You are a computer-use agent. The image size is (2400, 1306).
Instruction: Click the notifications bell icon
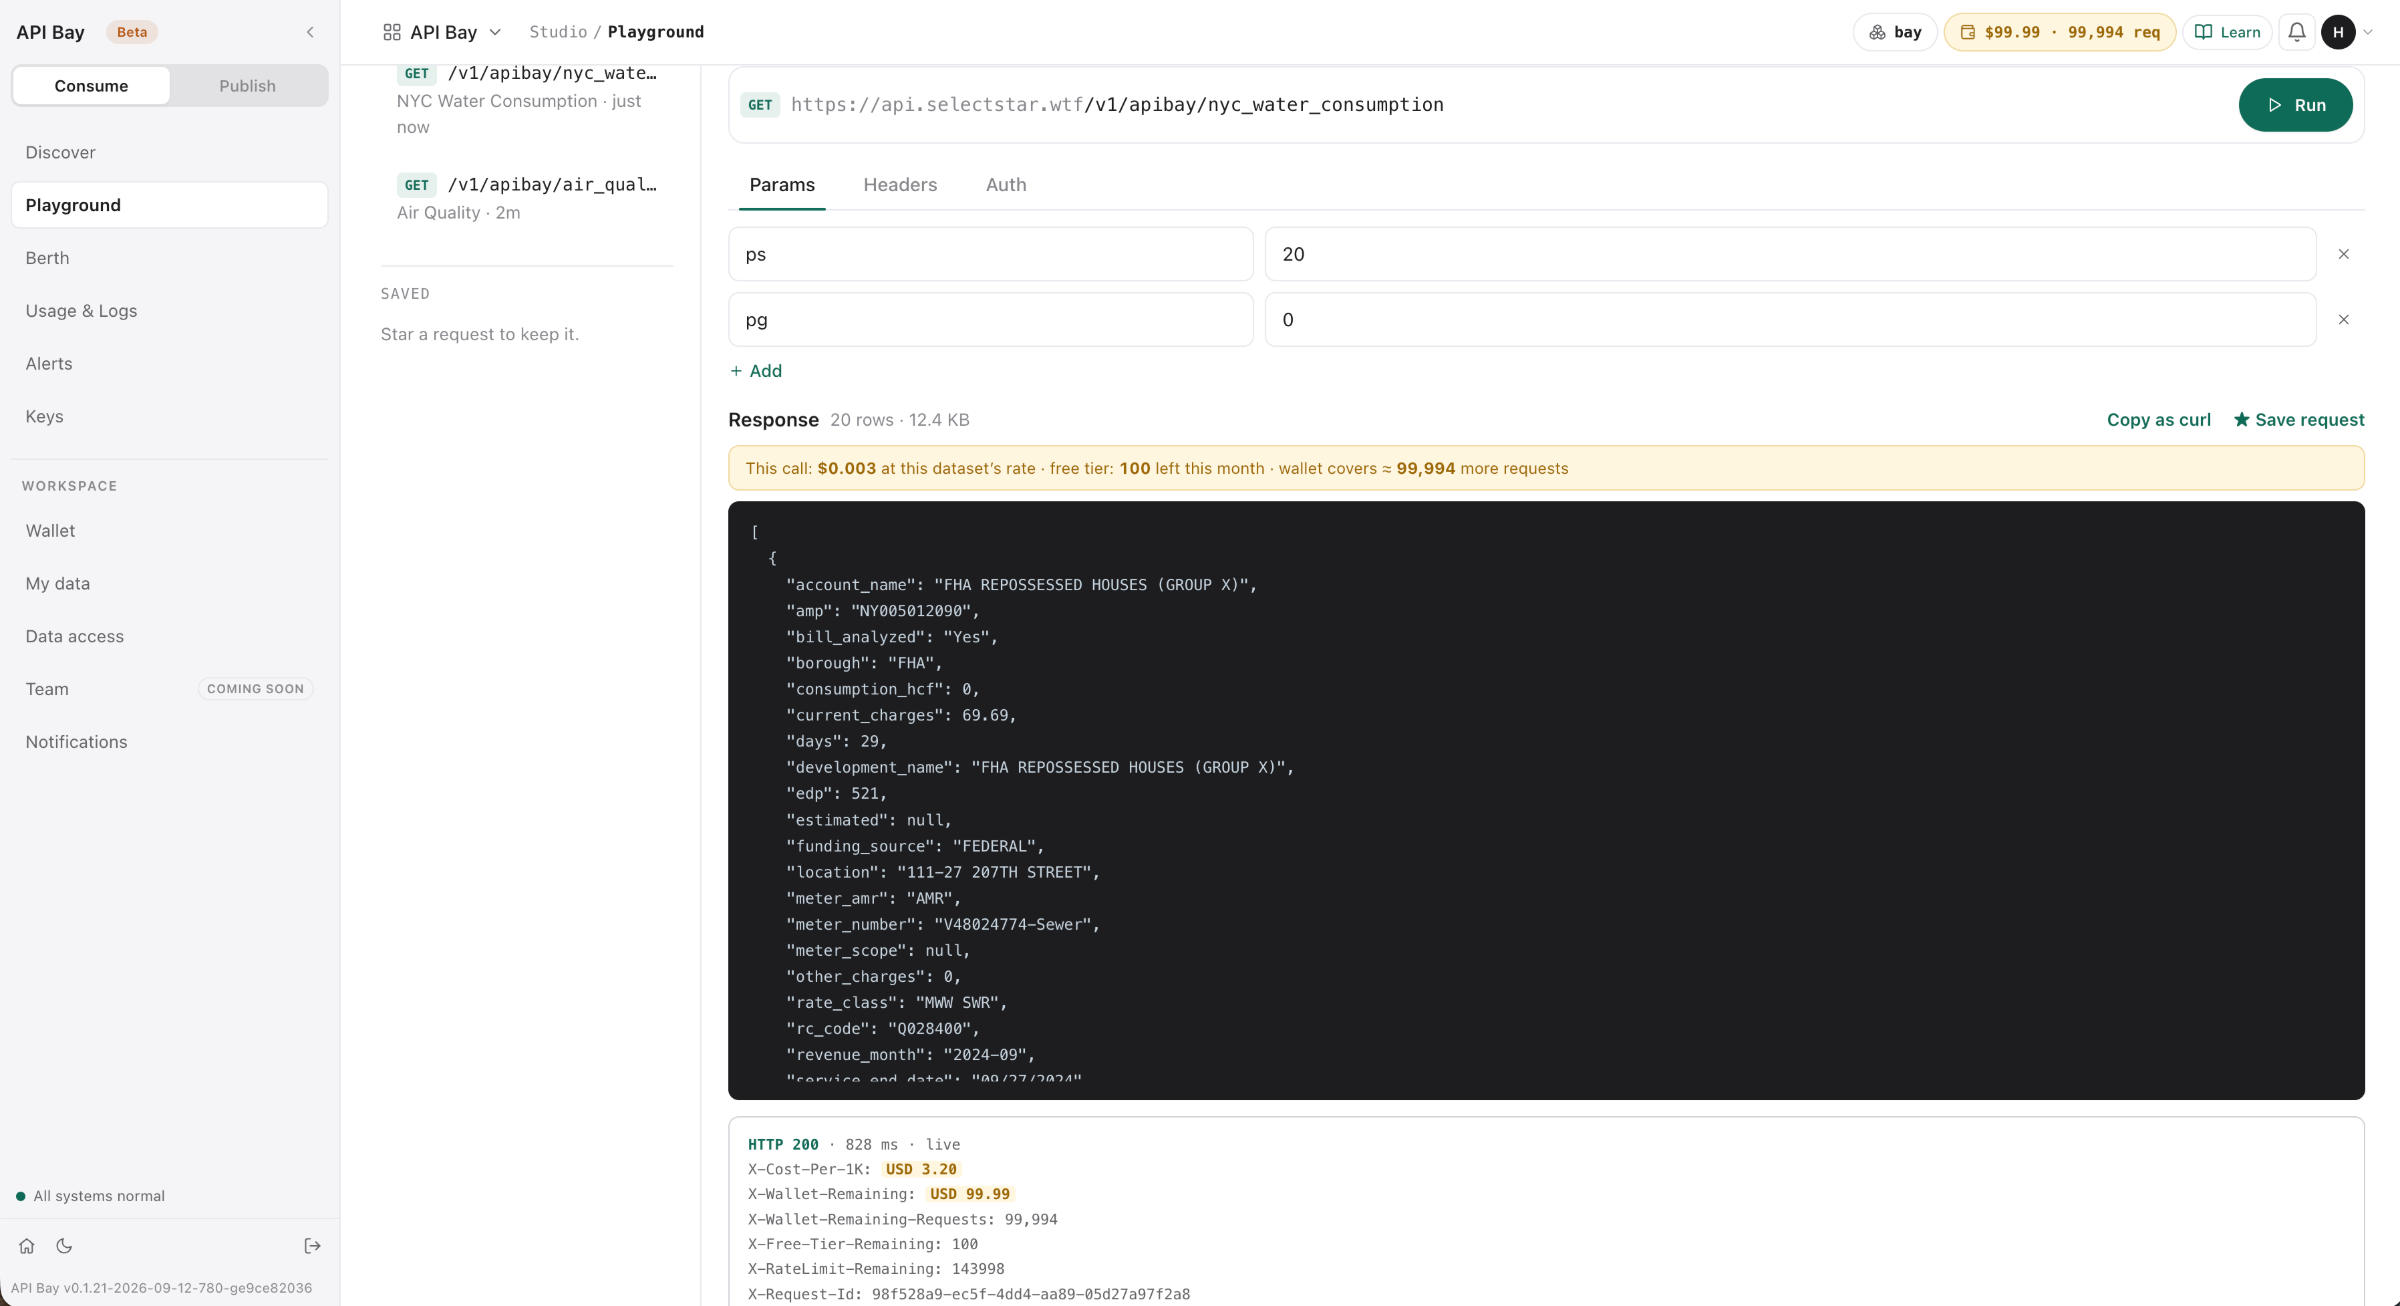(x=2297, y=32)
